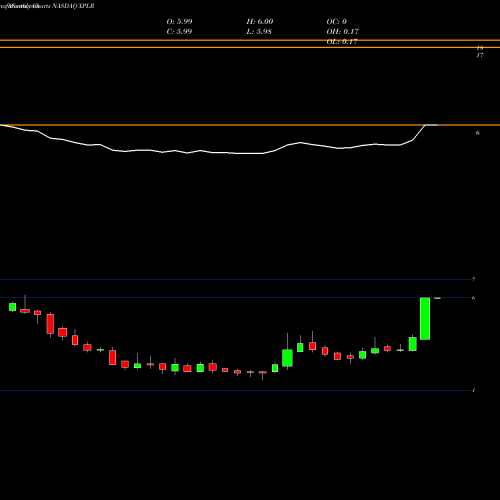Click the "OC: 0" readout
Viewport: 500px width, 500px height.
(x=336, y=22)
